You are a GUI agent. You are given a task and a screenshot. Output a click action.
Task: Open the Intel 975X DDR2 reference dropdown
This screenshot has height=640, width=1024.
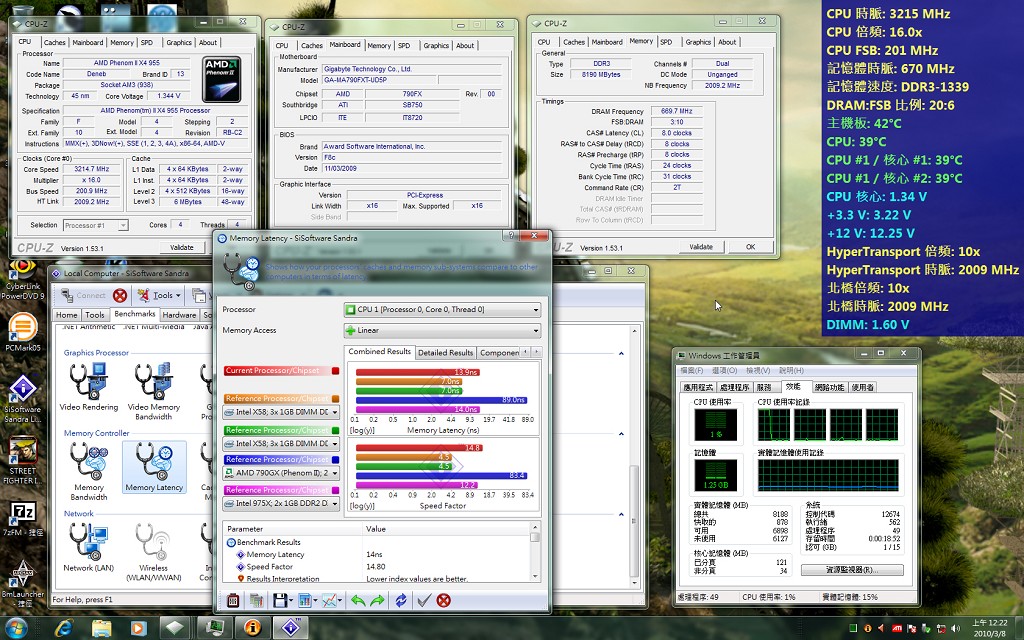[281, 504]
